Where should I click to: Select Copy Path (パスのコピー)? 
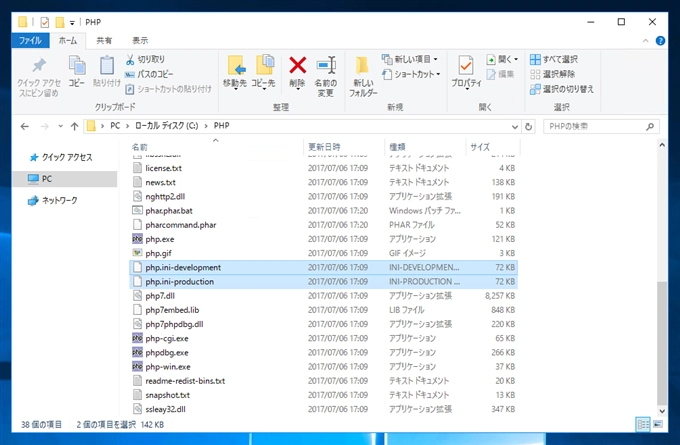pos(149,74)
